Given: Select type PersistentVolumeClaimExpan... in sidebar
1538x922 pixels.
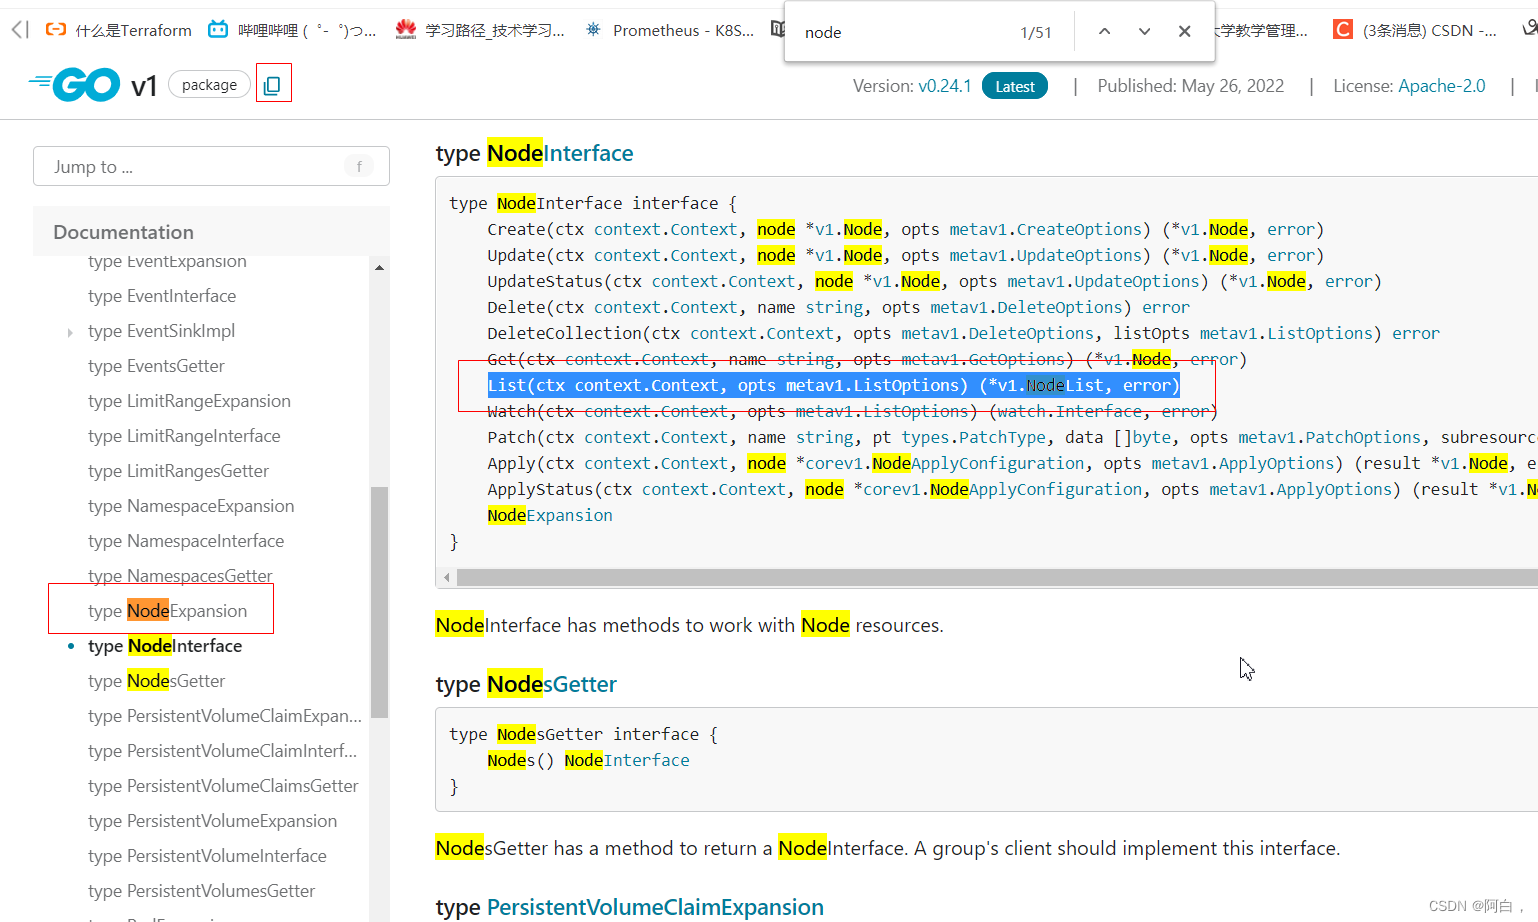Looking at the screenshot, I should coord(225,716).
